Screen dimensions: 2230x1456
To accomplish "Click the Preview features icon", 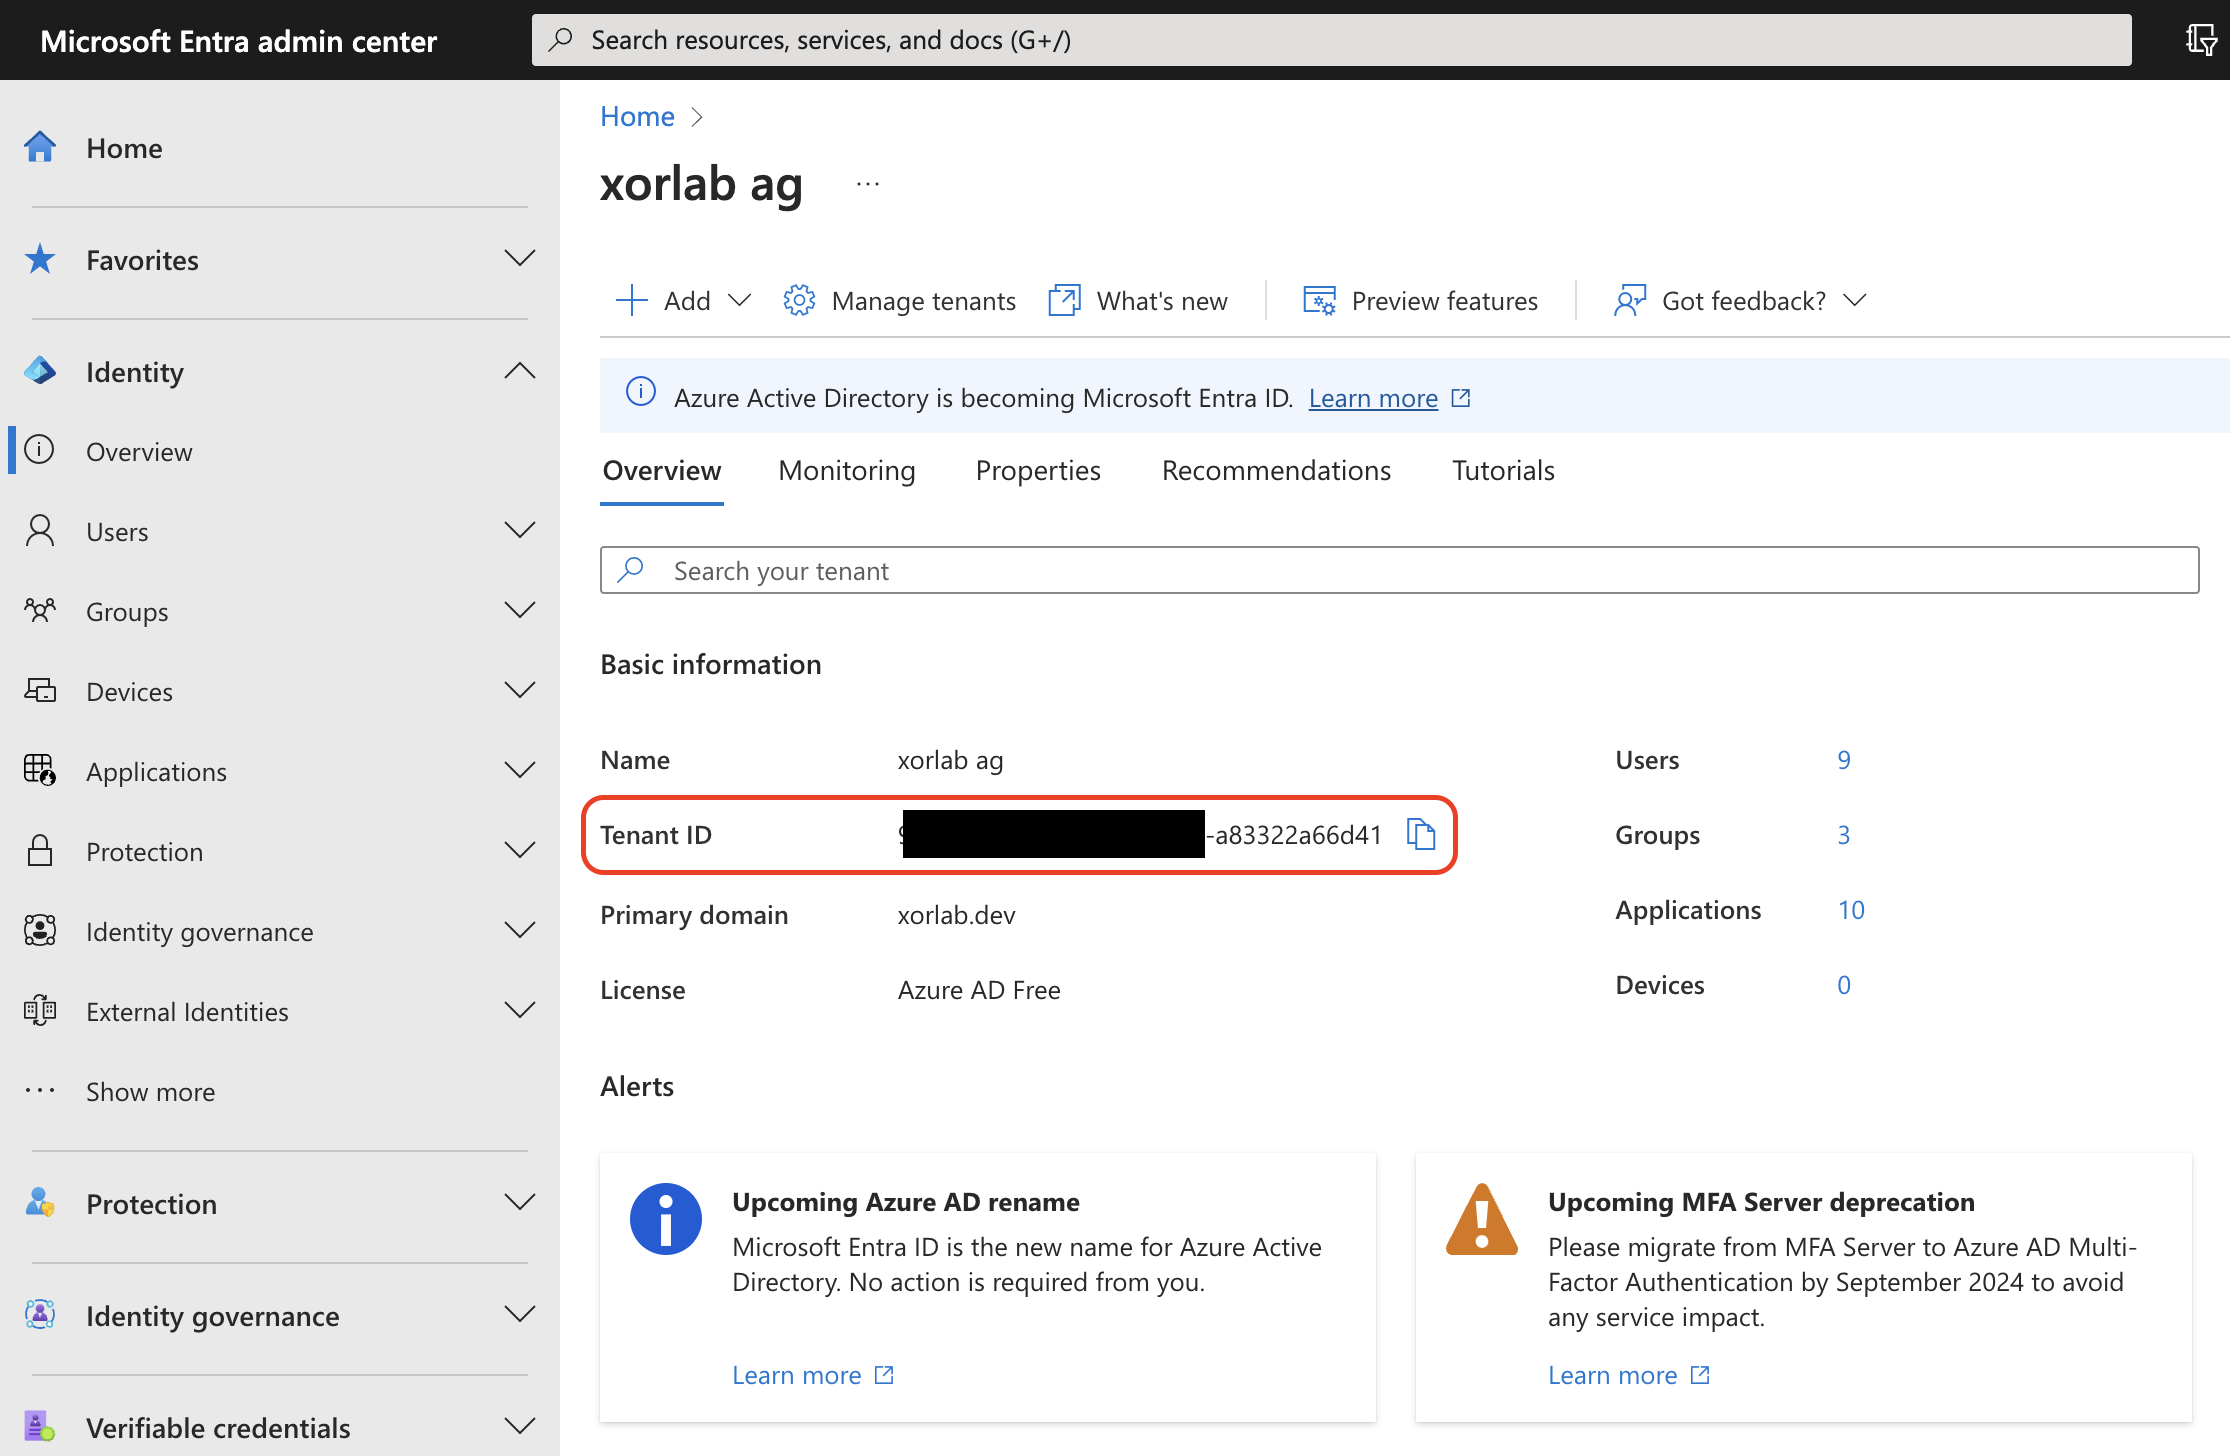I will [x=1319, y=300].
